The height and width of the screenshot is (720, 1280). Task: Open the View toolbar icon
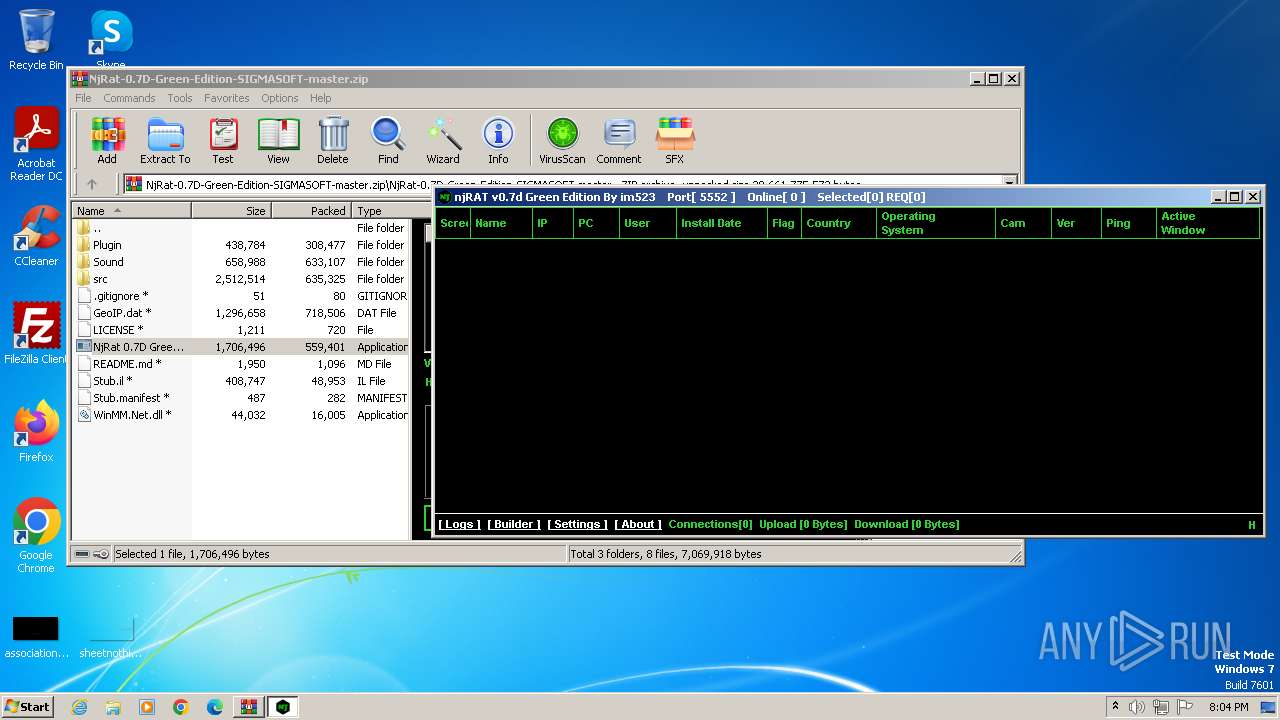point(278,141)
